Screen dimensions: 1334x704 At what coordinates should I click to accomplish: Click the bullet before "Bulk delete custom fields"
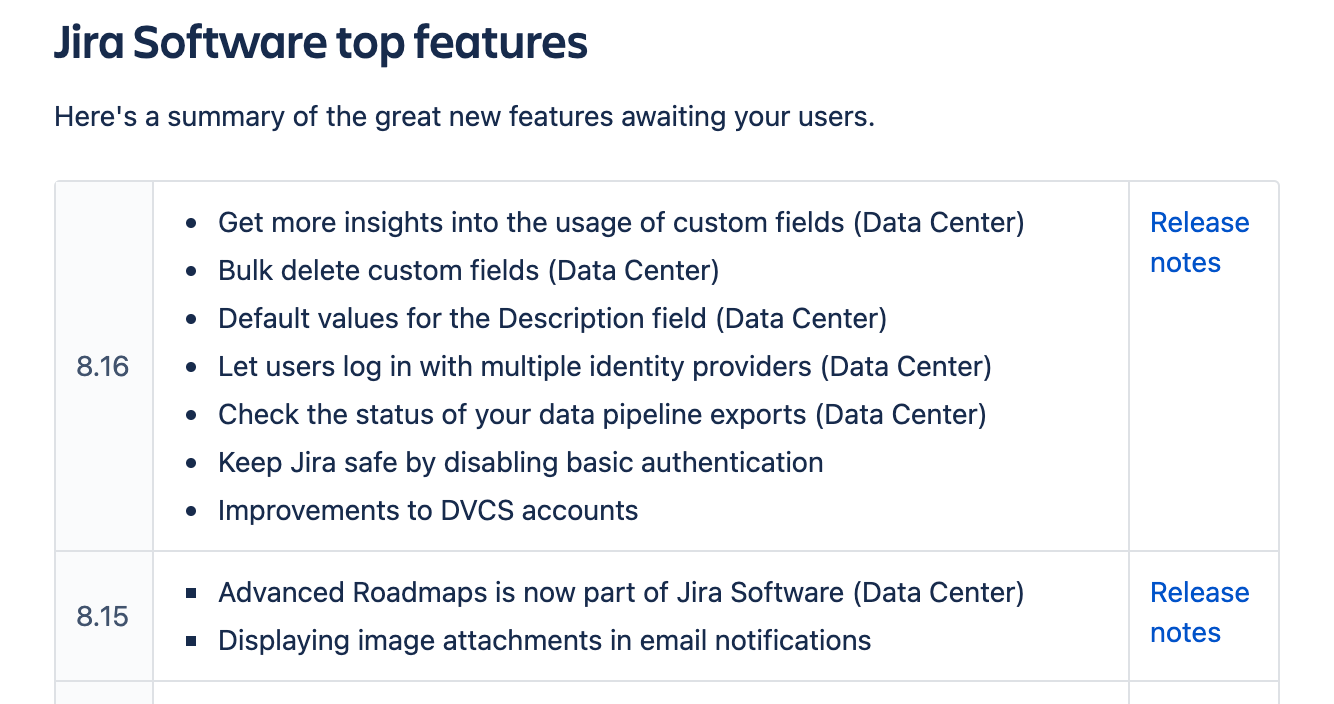(x=191, y=271)
